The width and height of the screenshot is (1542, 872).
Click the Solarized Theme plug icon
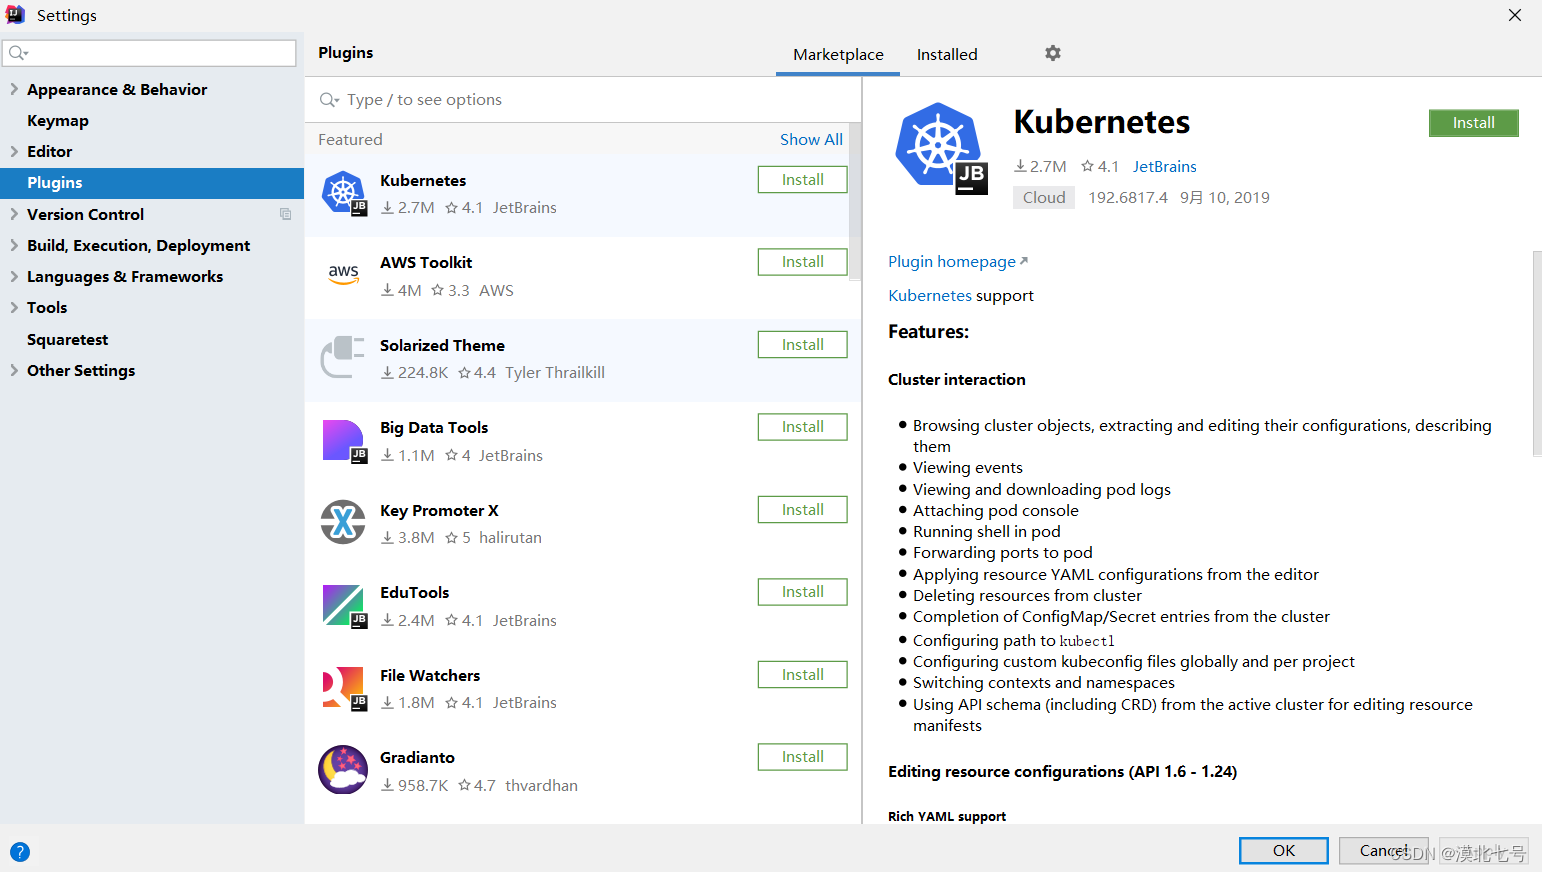point(344,357)
